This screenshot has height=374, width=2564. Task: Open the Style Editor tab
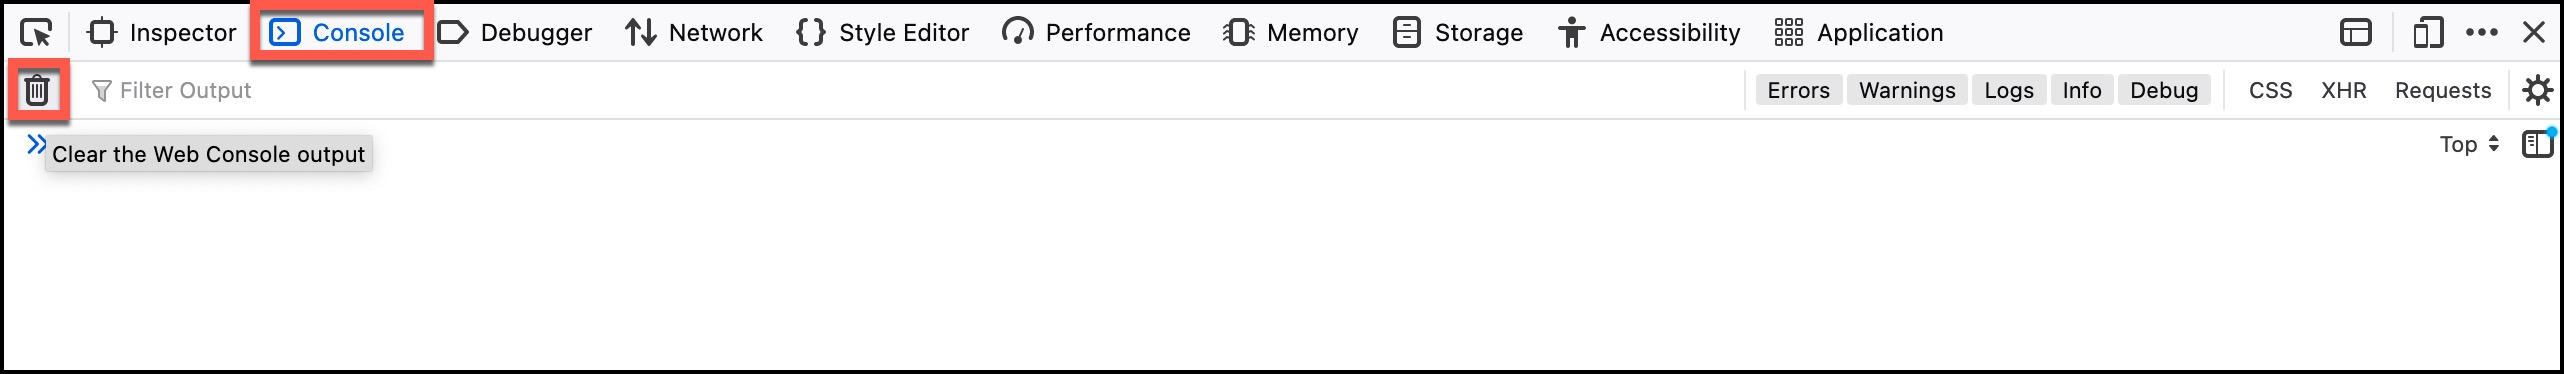pyautogui.click(x=883, y=33)
